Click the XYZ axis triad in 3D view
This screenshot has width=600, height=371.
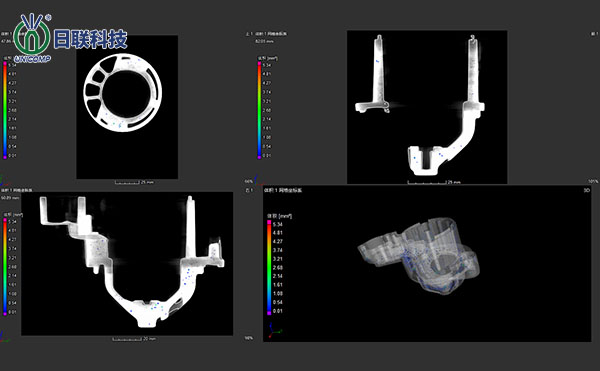pyautogui.click(x=275, y=330)
